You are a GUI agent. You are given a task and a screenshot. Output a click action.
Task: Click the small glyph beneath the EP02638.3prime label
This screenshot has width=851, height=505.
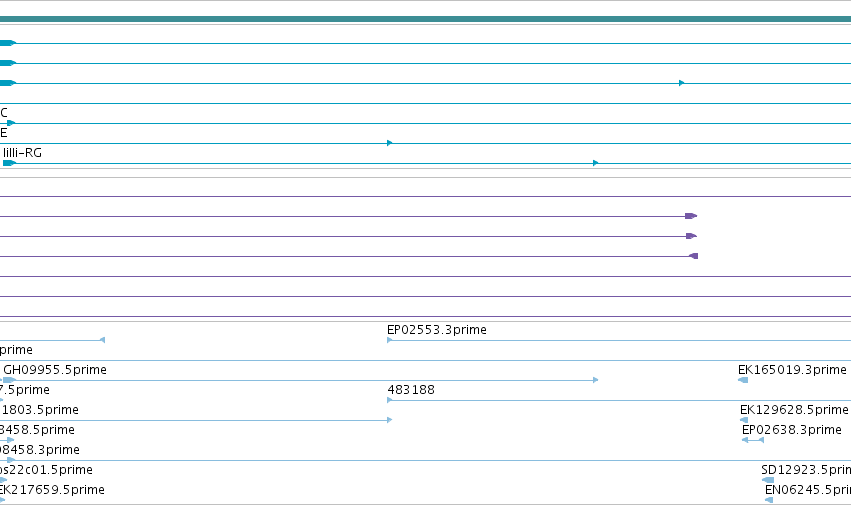[x=753, y=440]
